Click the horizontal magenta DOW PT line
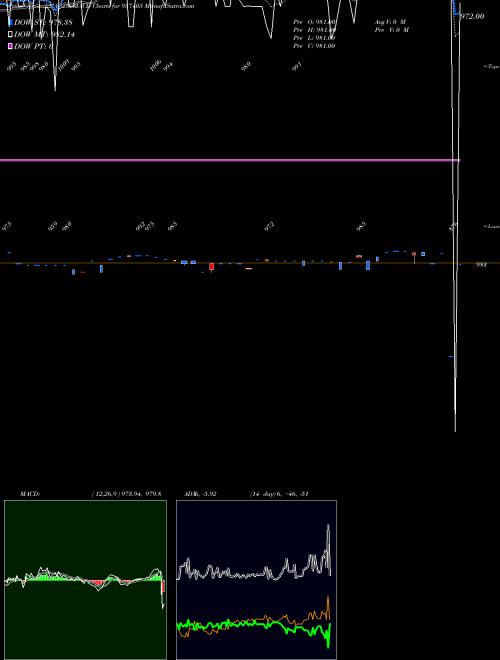 [x=230, y=160]
